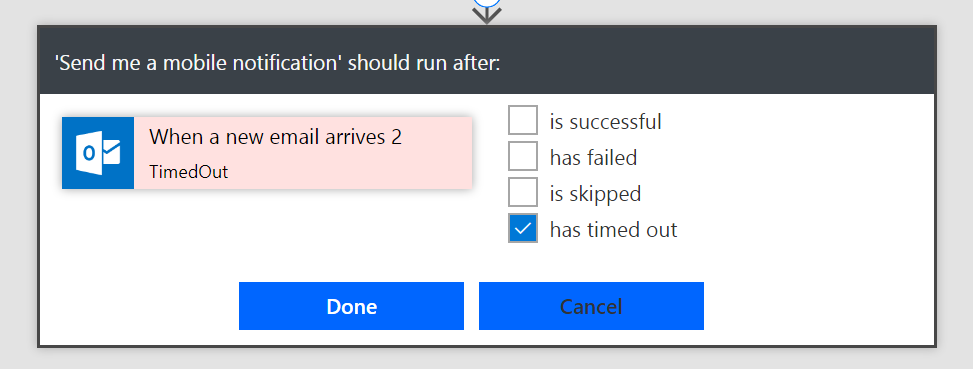
Task: Click the 'is skipped' label text
Action: pos(595,194)
